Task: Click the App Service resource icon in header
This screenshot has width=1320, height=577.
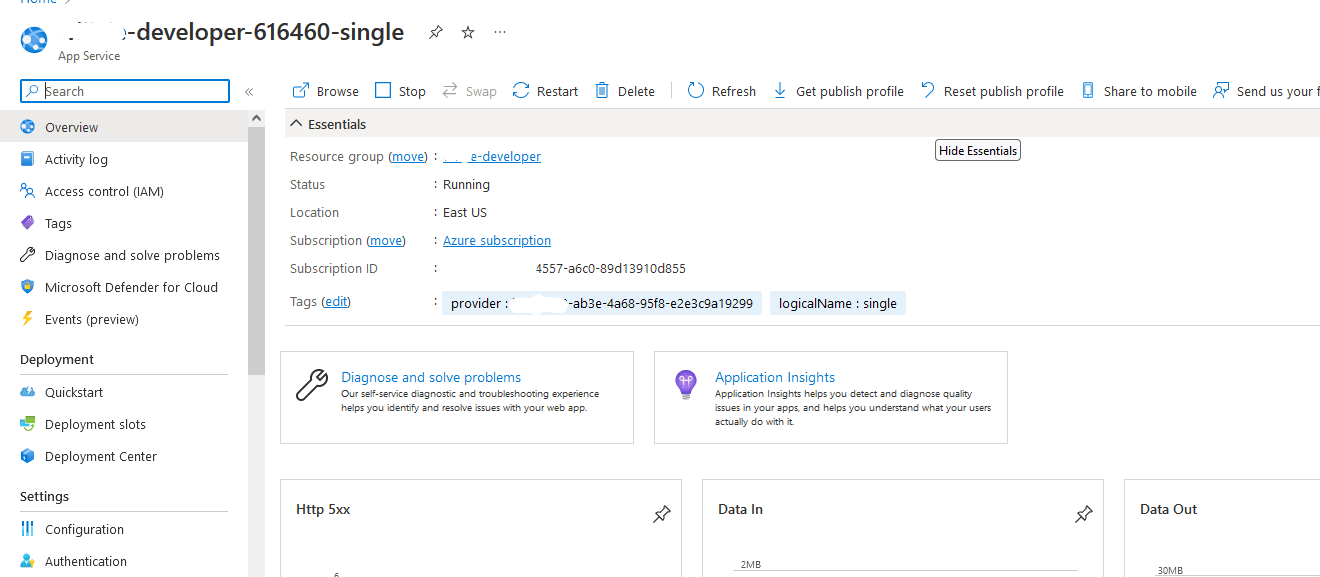Action: pyautogui.click(x=35, y=39)
